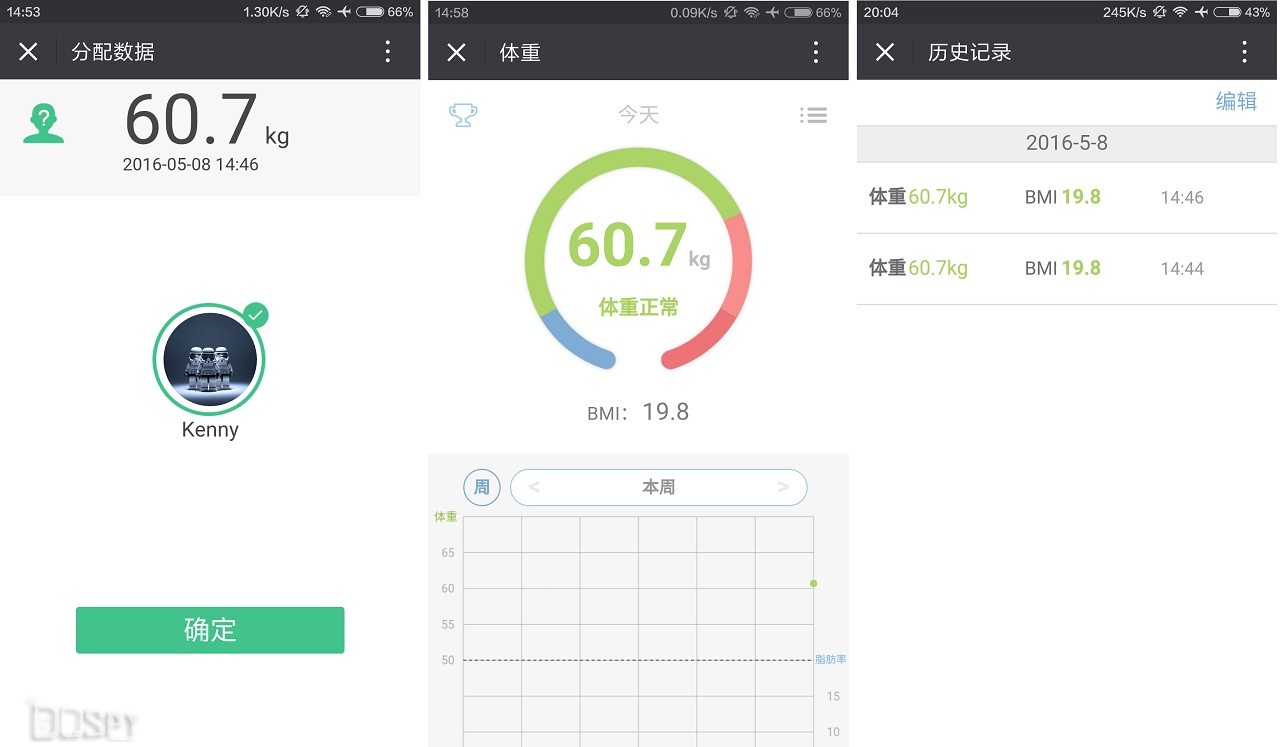Open the trophy achievements icon
Screen dimensions: 1280x747
[x=463, y=114]
